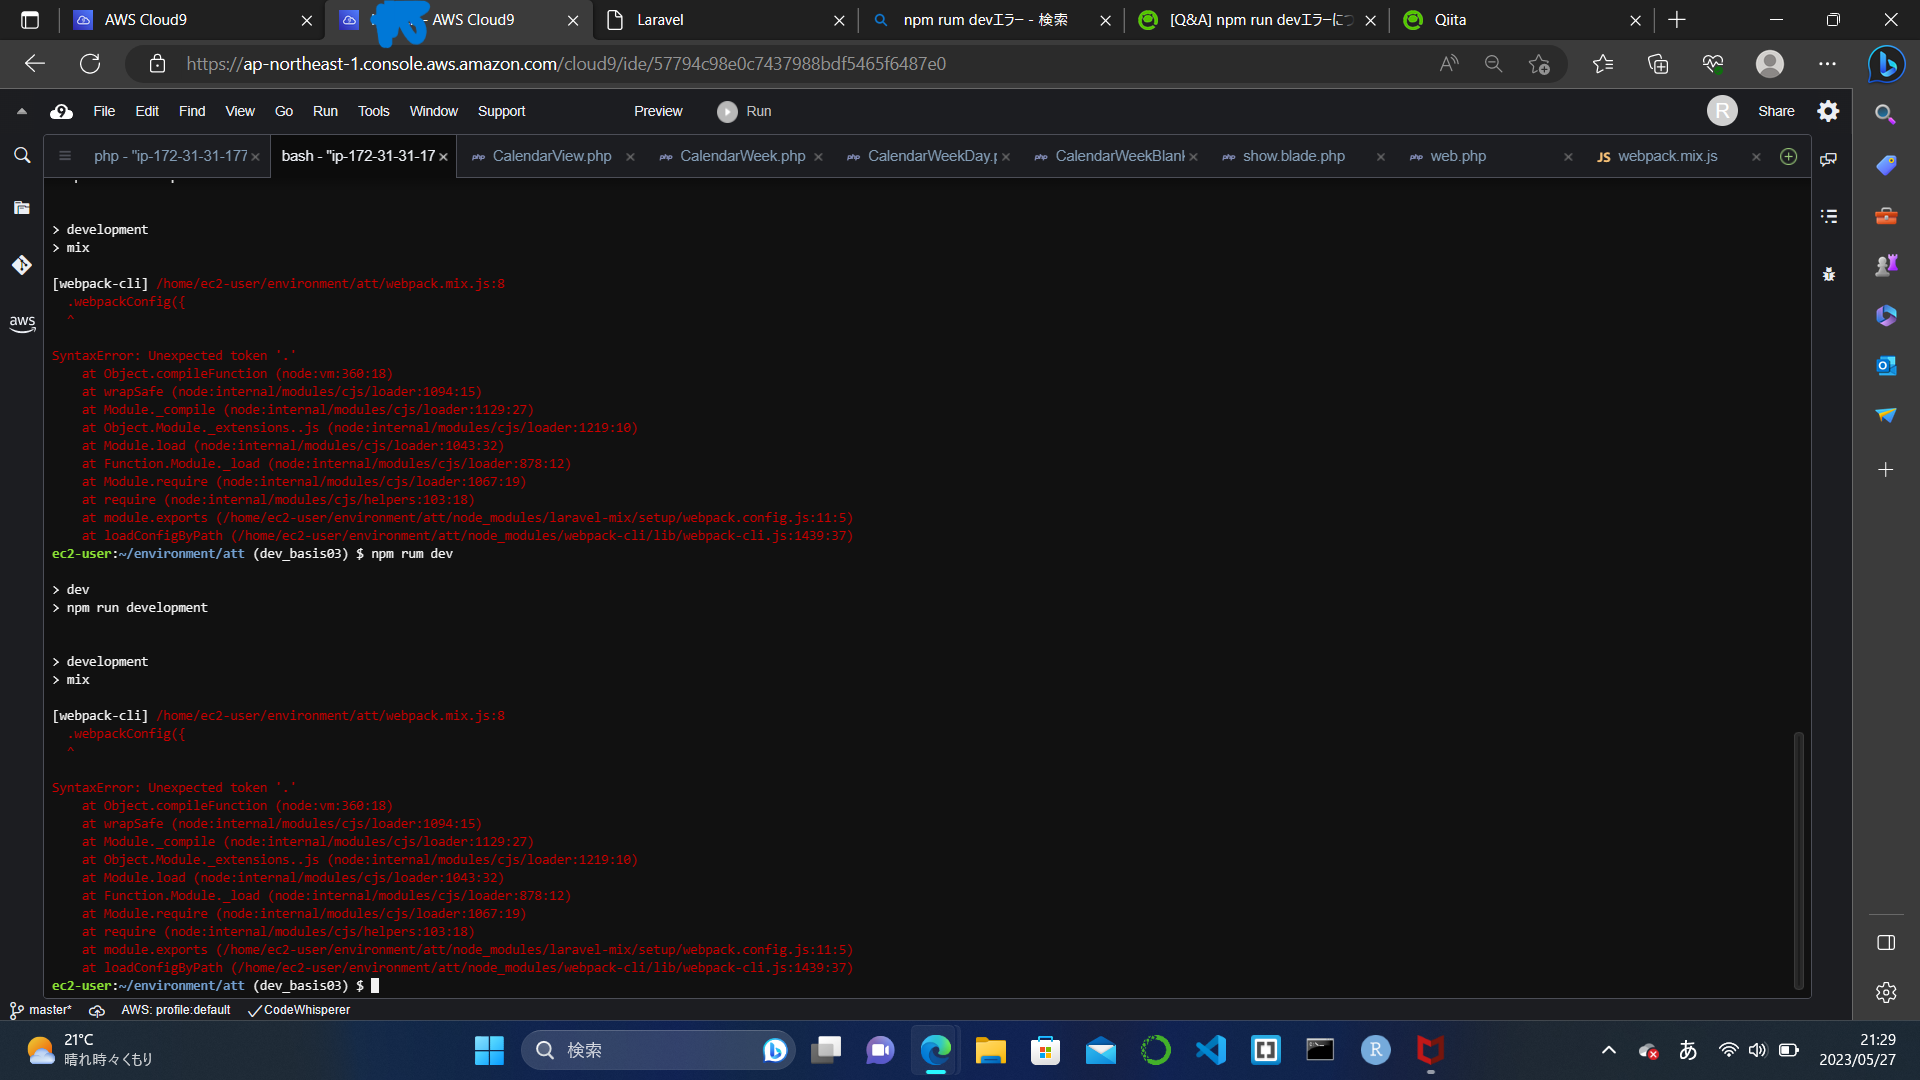1920x1080 pixels.
Task: Open the Window menu
Action: point(433,111)
